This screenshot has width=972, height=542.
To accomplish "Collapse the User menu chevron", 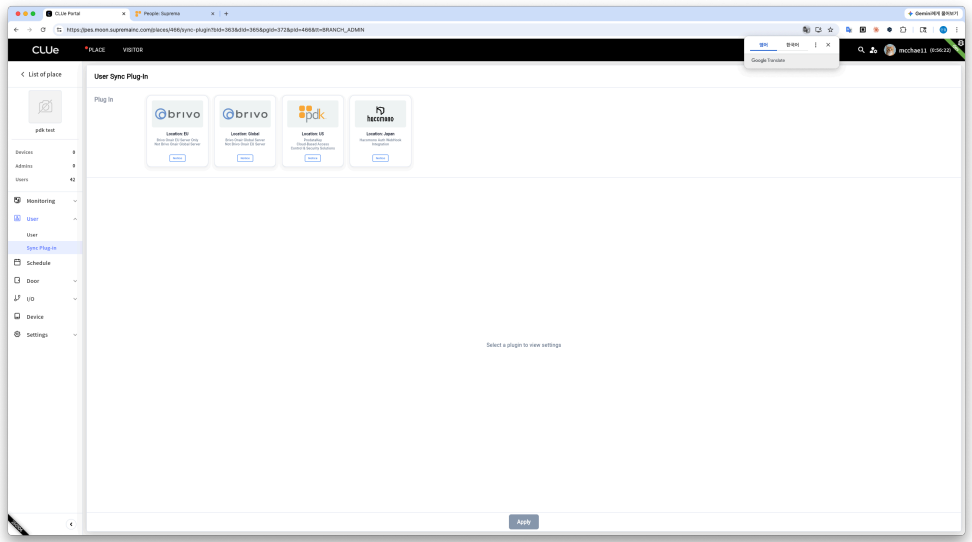I will click(x=75, y=219).
